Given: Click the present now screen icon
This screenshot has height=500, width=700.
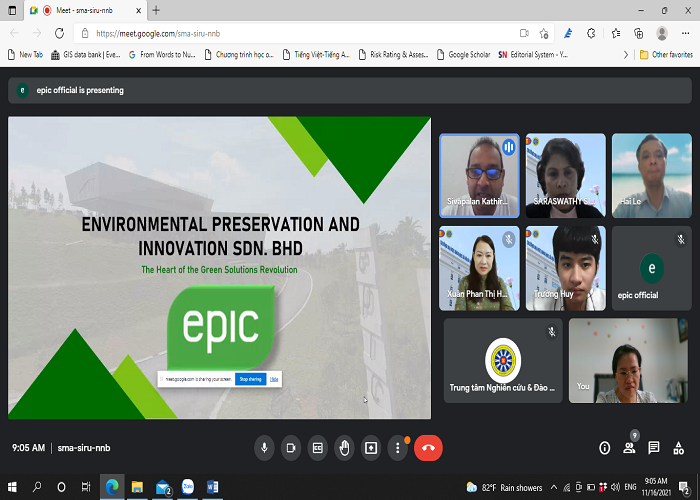Looking at the screenshot, I should (372, 448).
